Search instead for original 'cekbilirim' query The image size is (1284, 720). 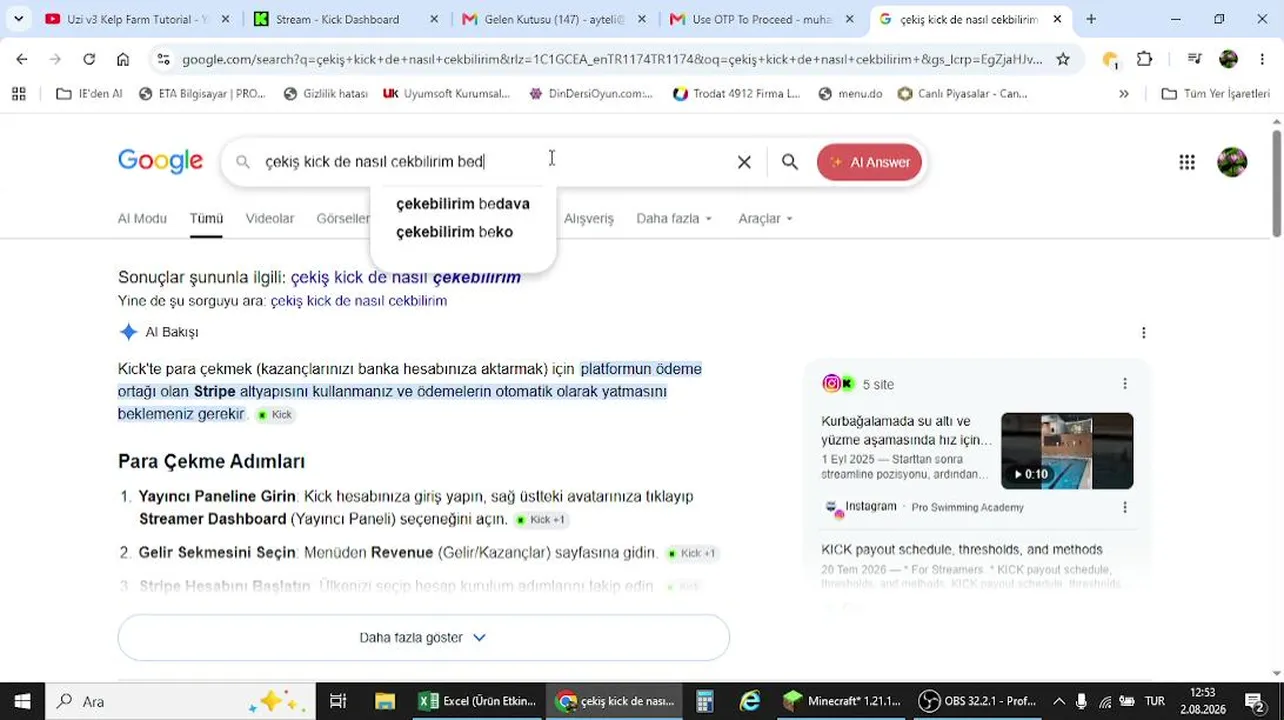(x=359, y=300)
